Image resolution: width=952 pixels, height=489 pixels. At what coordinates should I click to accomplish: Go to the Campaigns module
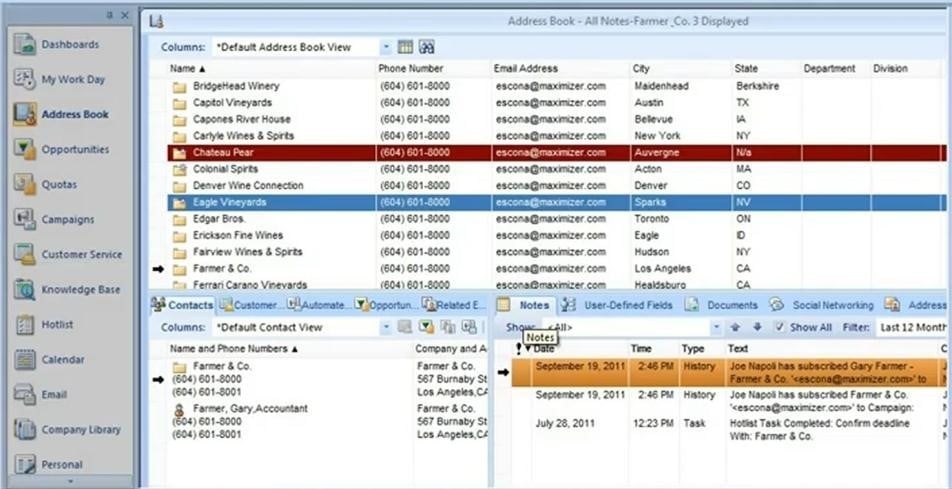point(68,220)
